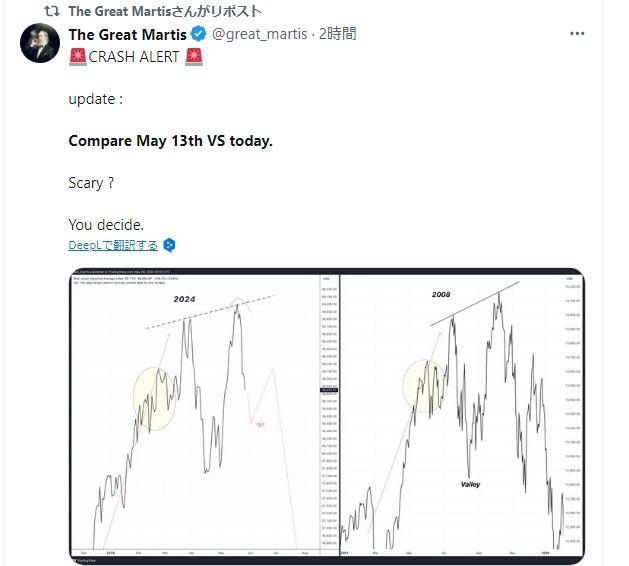Click the 'Valley' label in 2008 chart
Image resolution: width=629 pixels, height=566 pixels.
tap(471, 483)
